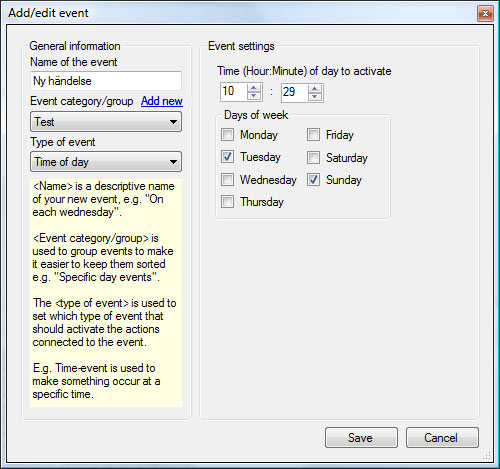Click the hour input showing 10
The width and height of the screenshot is (500, 469).
(234, 92)
